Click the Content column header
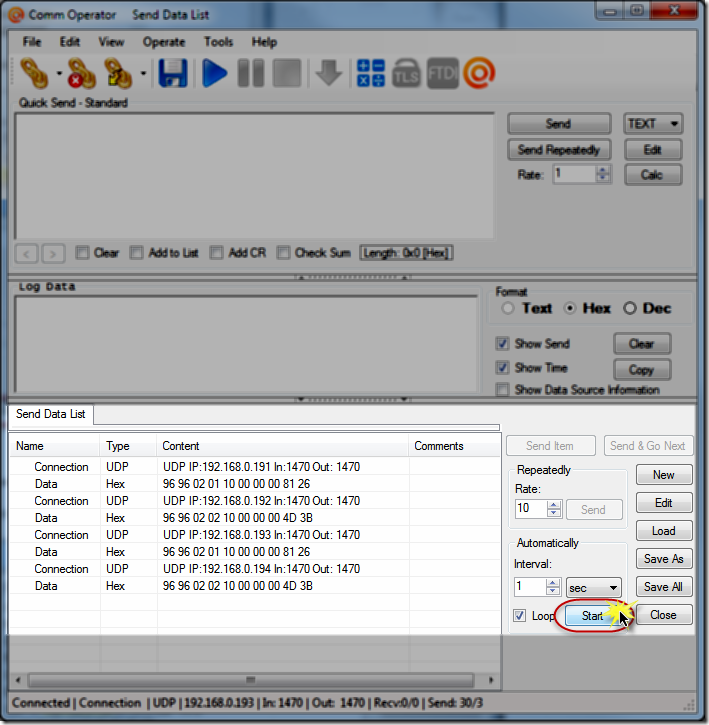Viewport: 709px width, 725px height. 283,446
